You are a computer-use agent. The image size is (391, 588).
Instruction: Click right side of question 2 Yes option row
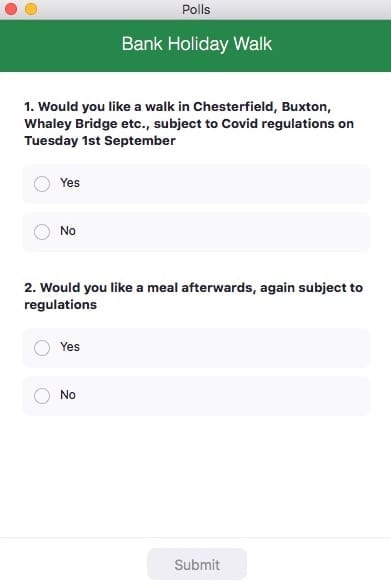(x=319, y=348)
